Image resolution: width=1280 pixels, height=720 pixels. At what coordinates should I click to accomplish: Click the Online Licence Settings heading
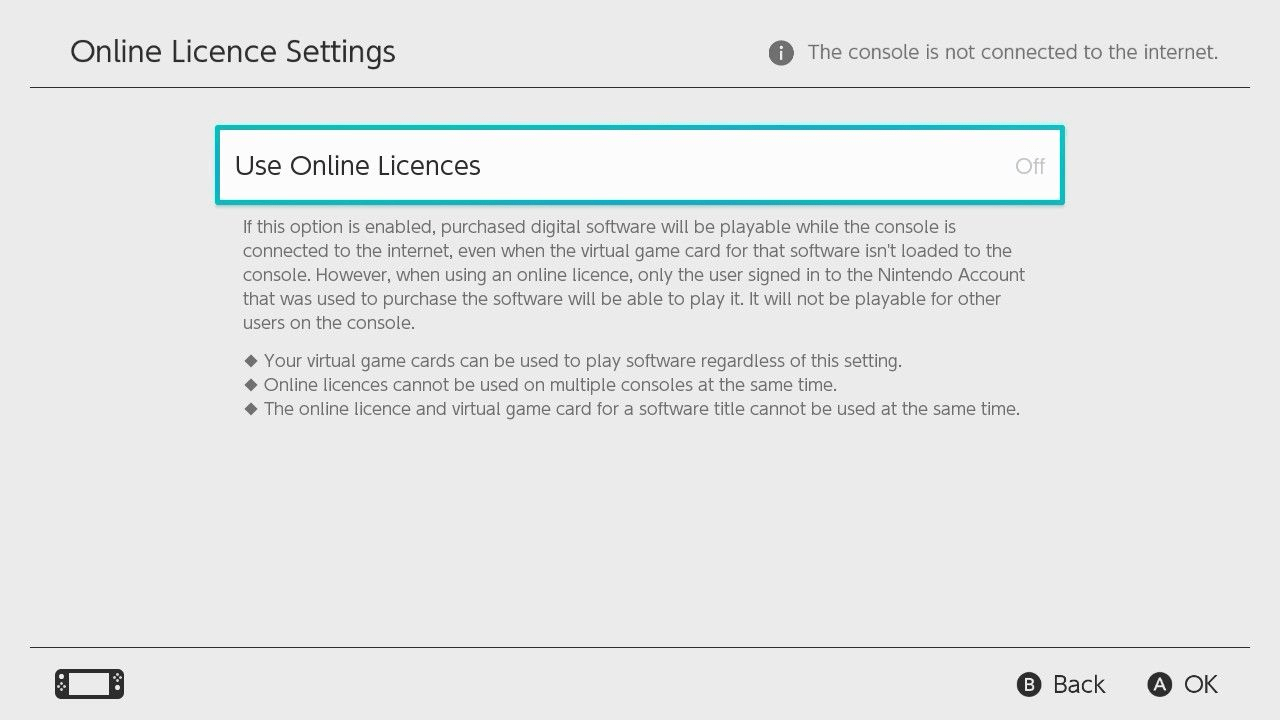233,52
